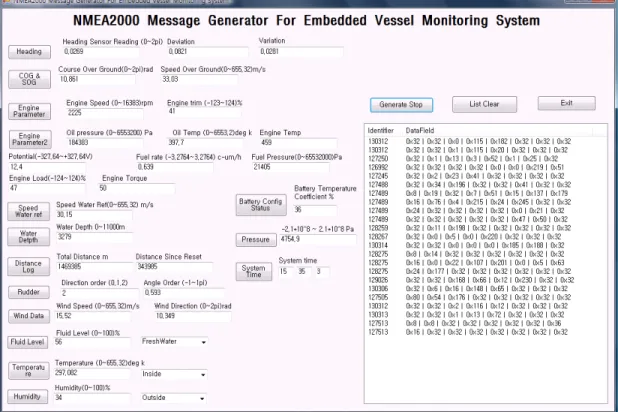Viewport: 618px width, 412px height.
Task: Click the Speed Water Ref value field
Action: click(x=94, y=215)
